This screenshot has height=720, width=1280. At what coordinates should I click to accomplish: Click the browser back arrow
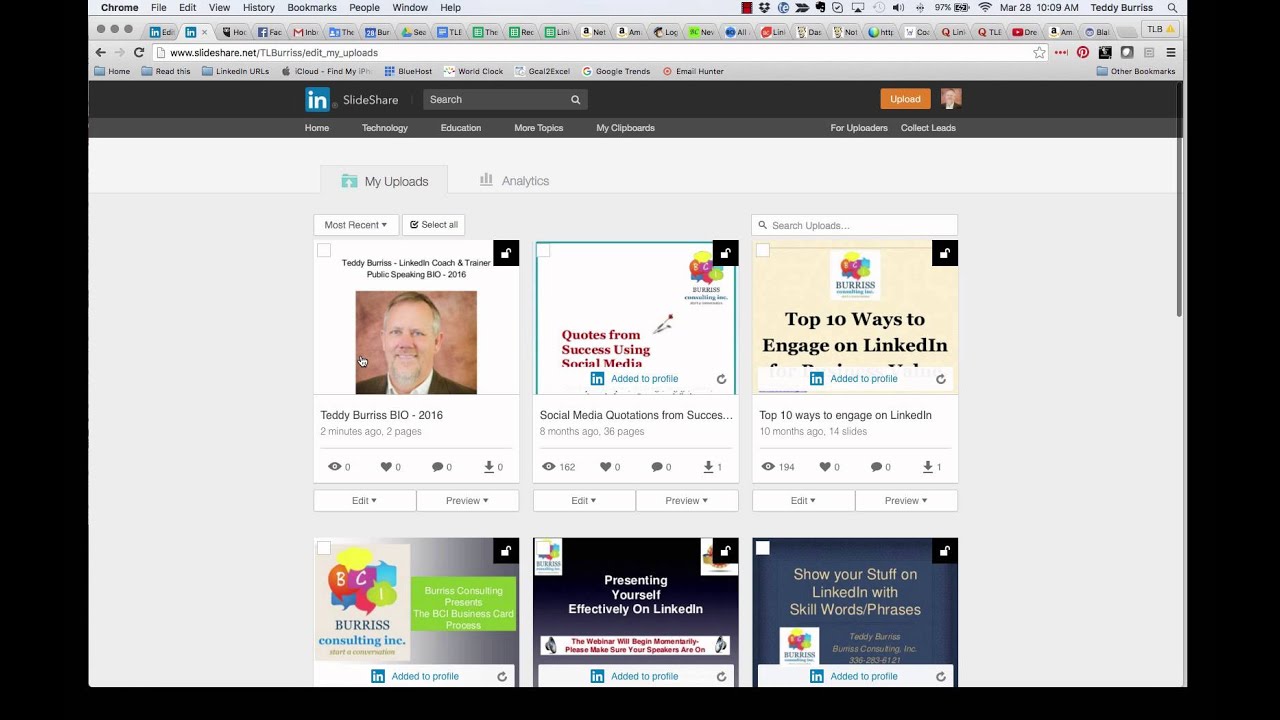click(x=100, y=52)
